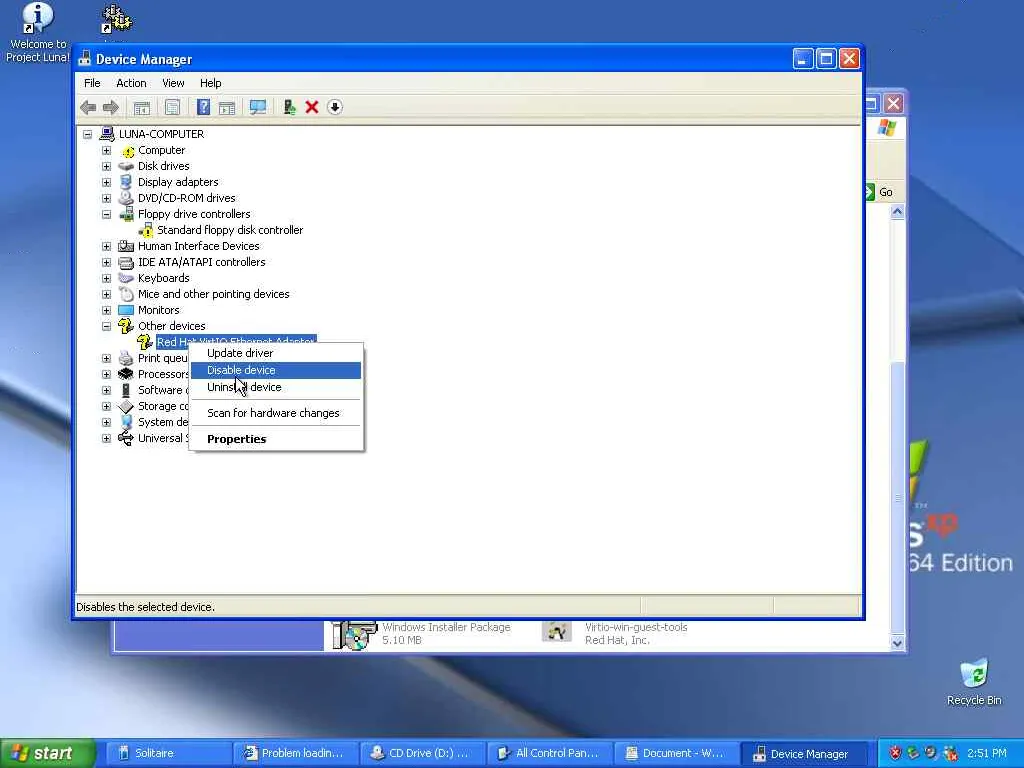Switch to the Problem loading taskbar window
The height and width of the screenshot is (768, 1024).
tap(296, 753)
